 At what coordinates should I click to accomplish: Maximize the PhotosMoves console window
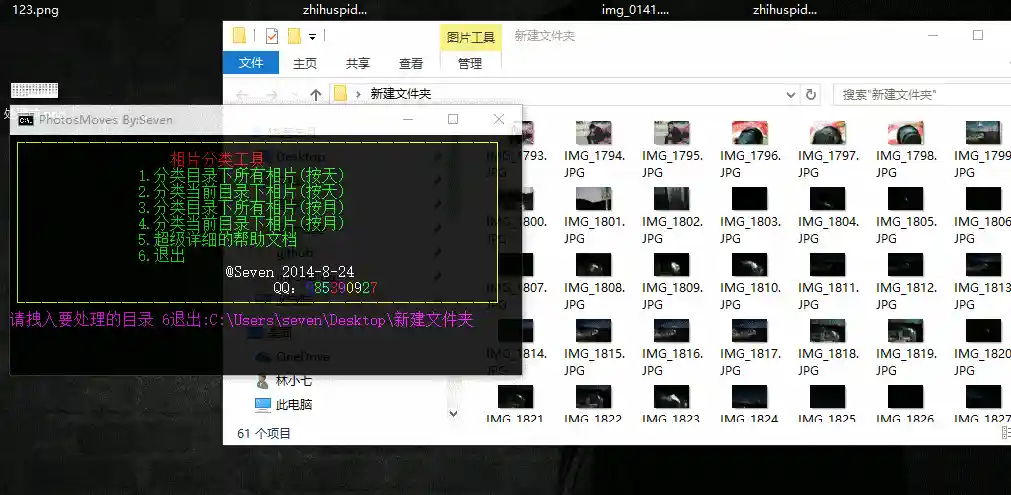(x=453, y=119)
